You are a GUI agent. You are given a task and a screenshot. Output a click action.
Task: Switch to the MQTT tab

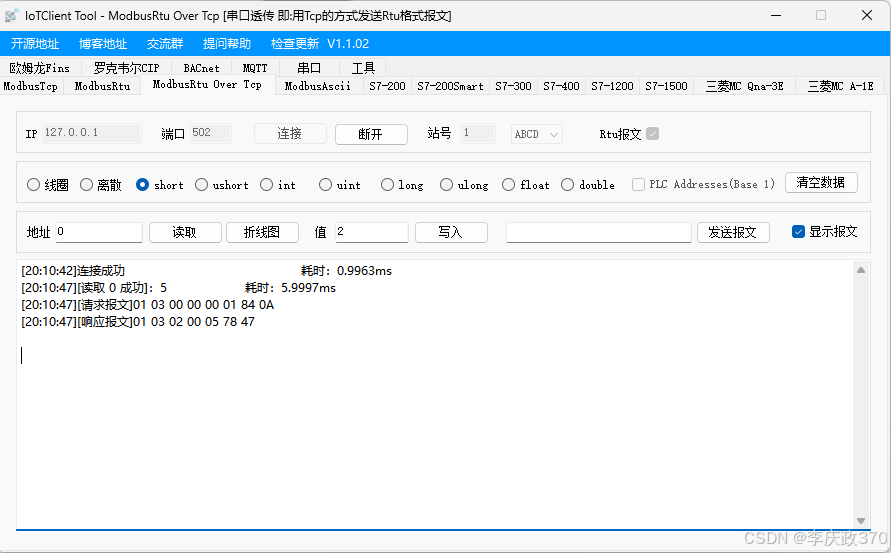click(x=255, y=68)
